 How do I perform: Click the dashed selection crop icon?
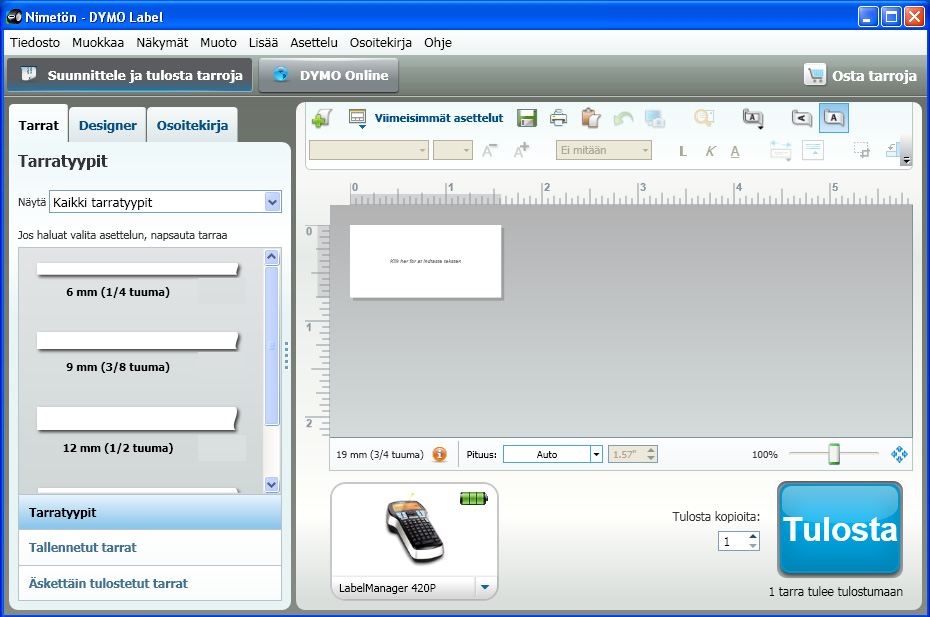pyautogui.click(x=861, y=150)
